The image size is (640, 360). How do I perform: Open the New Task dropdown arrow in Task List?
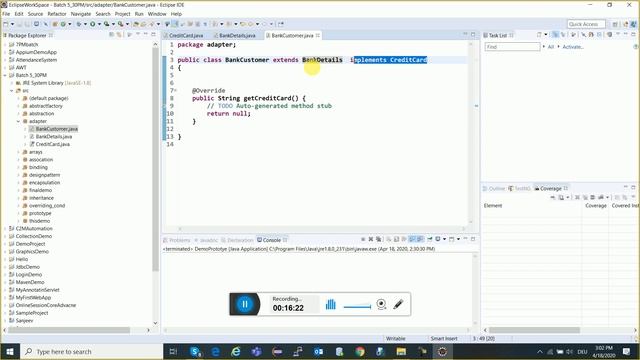(546, 35)
